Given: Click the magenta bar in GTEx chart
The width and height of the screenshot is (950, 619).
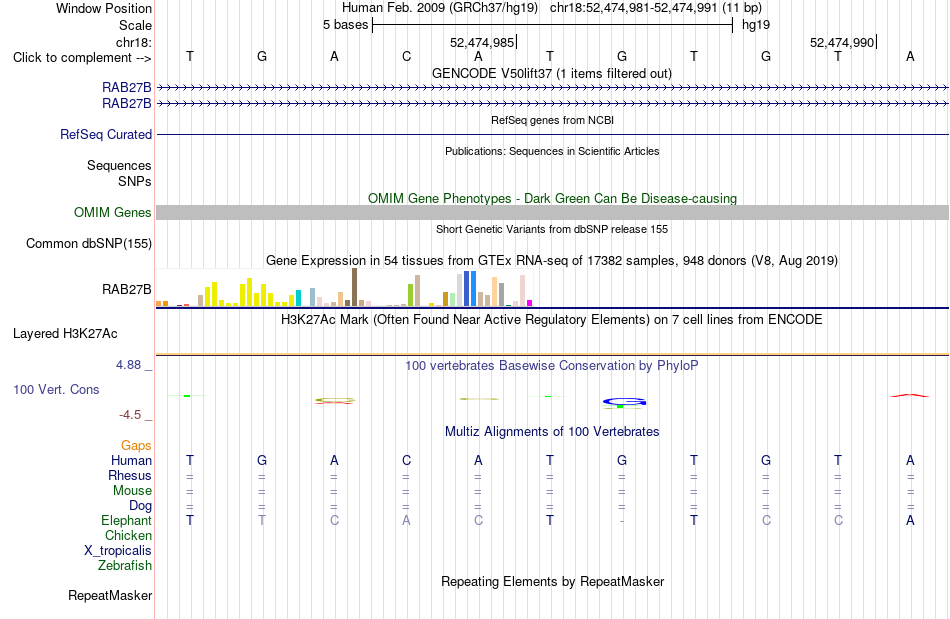Looking at the screenshot, I should pos(530,303).
